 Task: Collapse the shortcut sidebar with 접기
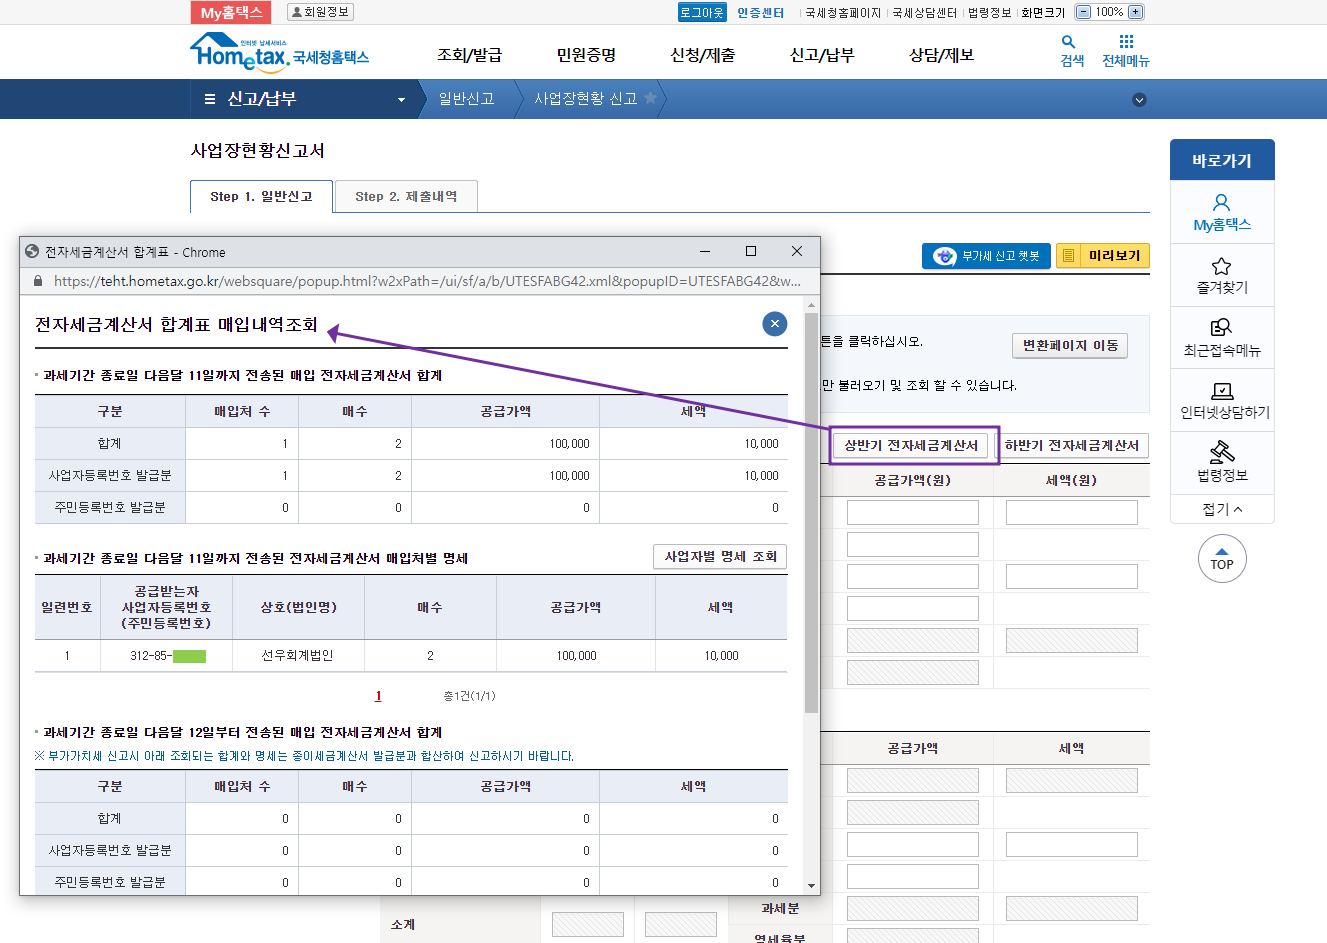[1221, 509]
